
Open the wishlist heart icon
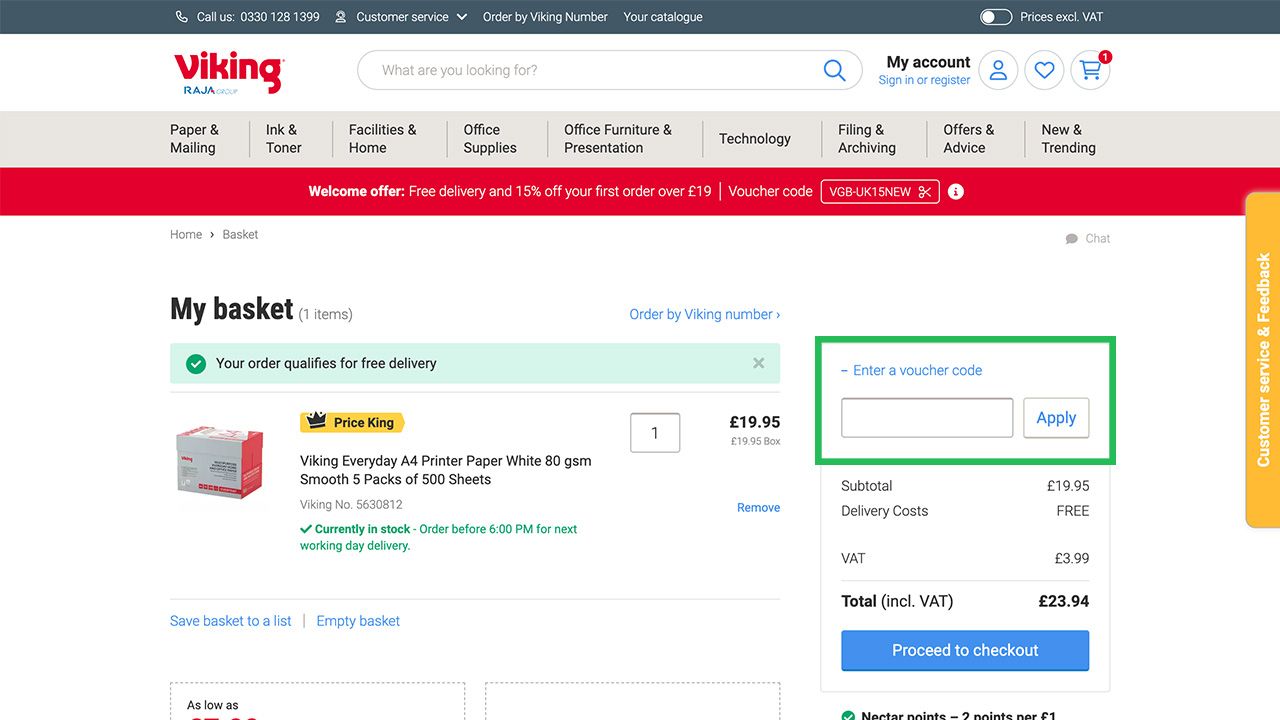tap(1044, 70)
